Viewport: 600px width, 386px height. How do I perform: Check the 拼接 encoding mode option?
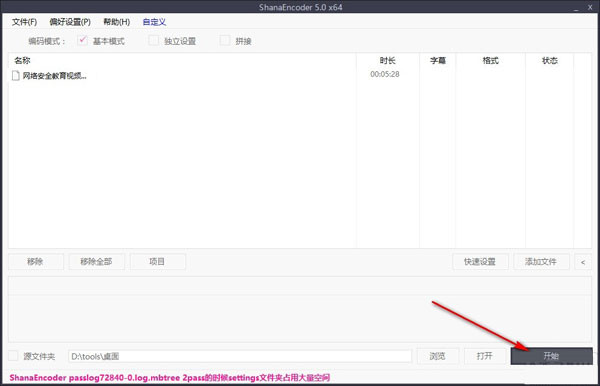(x=225, y=40)
